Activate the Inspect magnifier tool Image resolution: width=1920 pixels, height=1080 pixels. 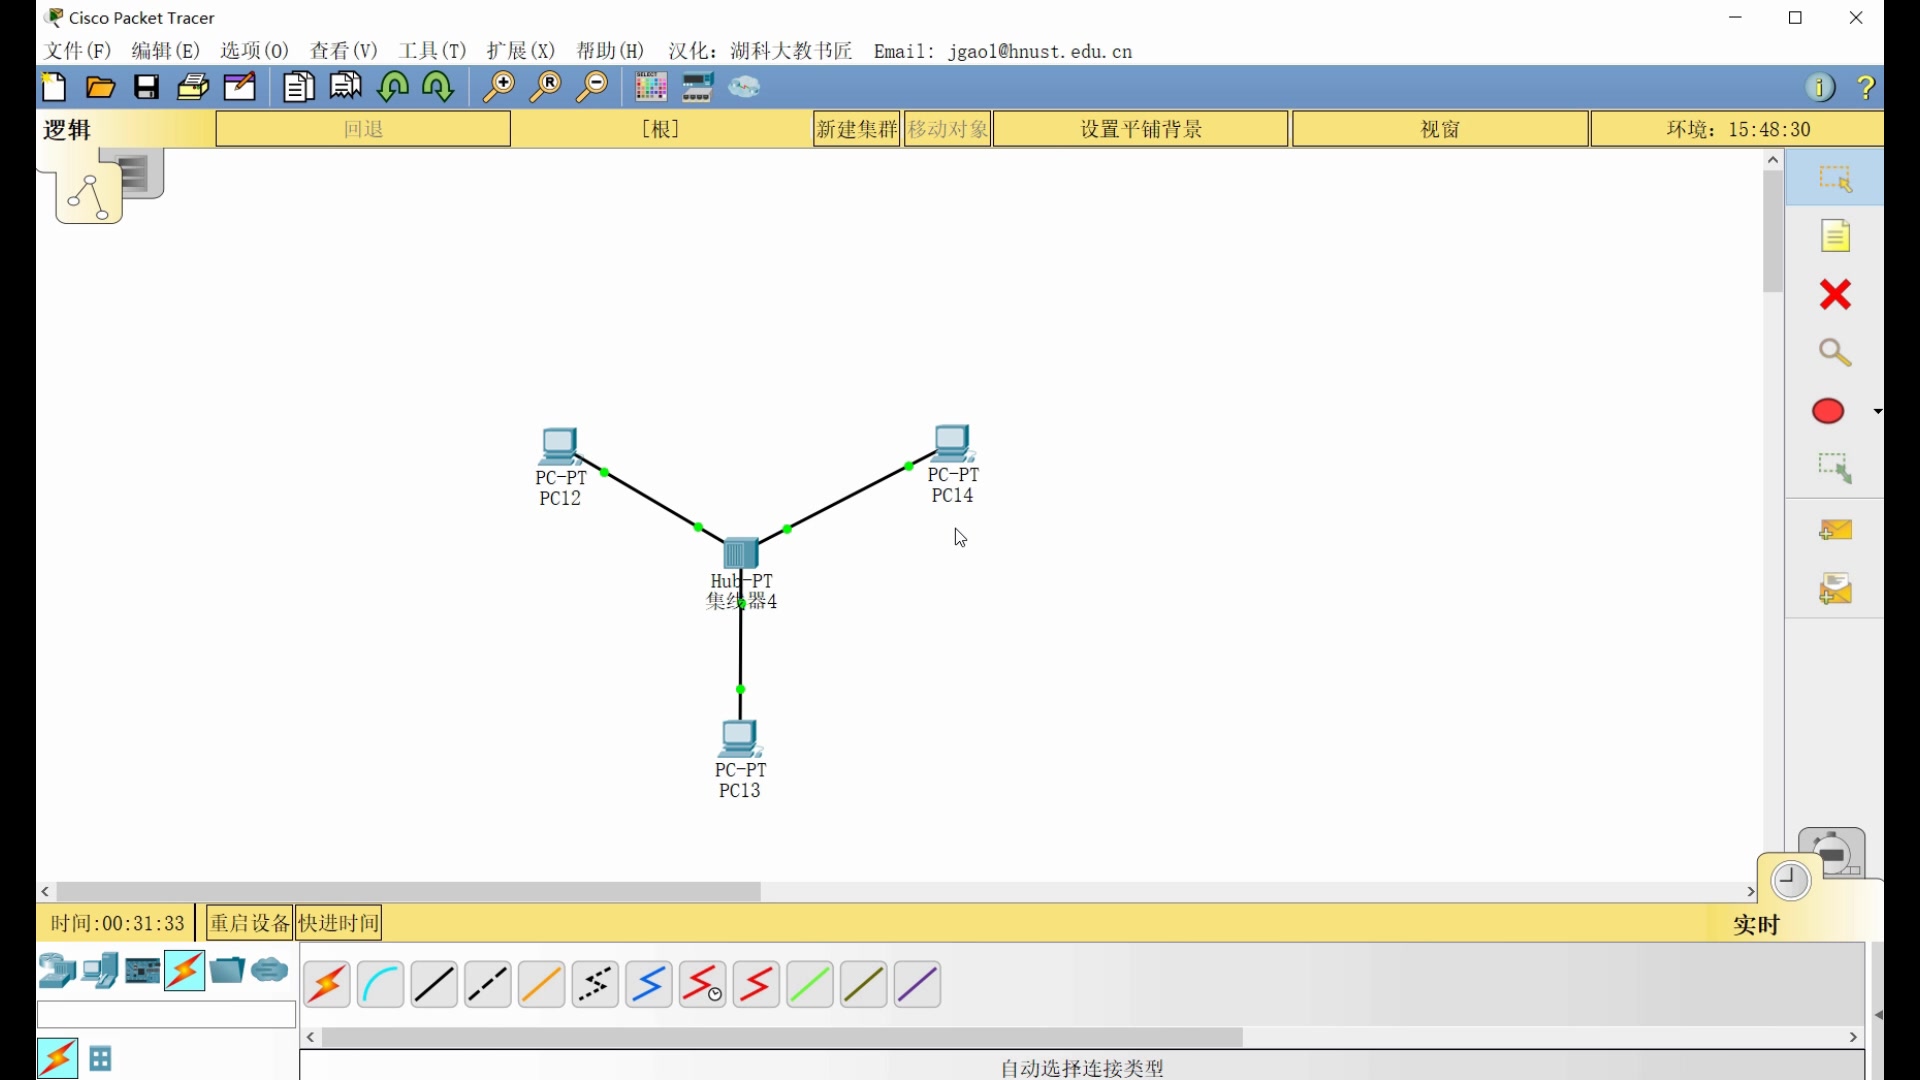1835,352
